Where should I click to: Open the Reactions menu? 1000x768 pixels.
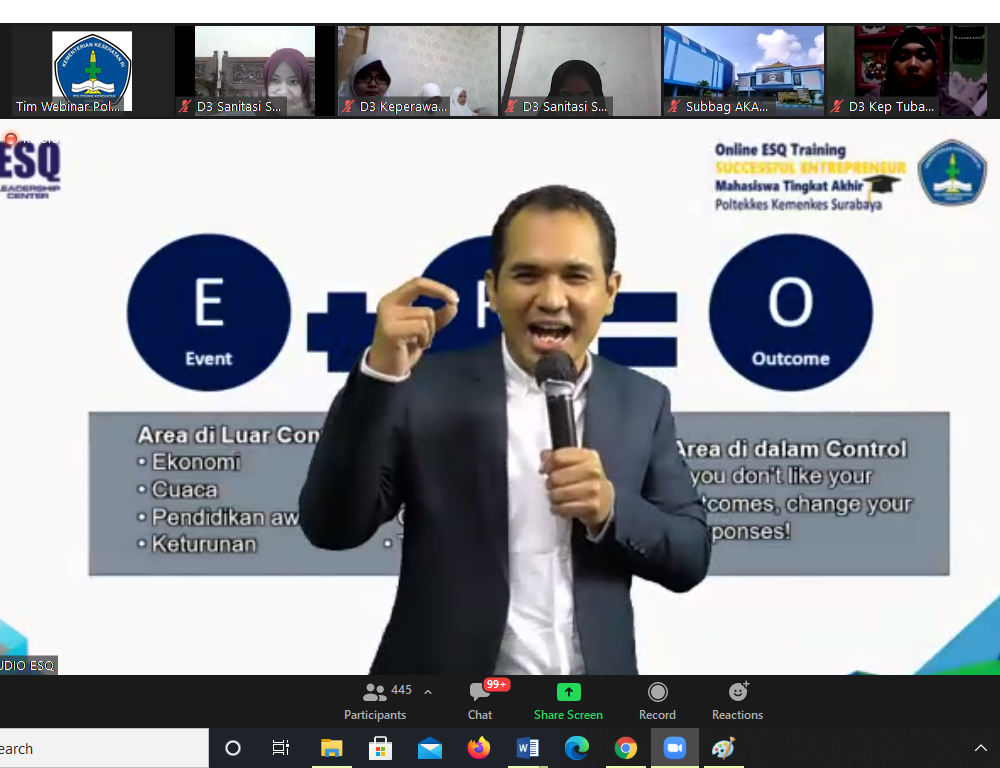point(737,700)
